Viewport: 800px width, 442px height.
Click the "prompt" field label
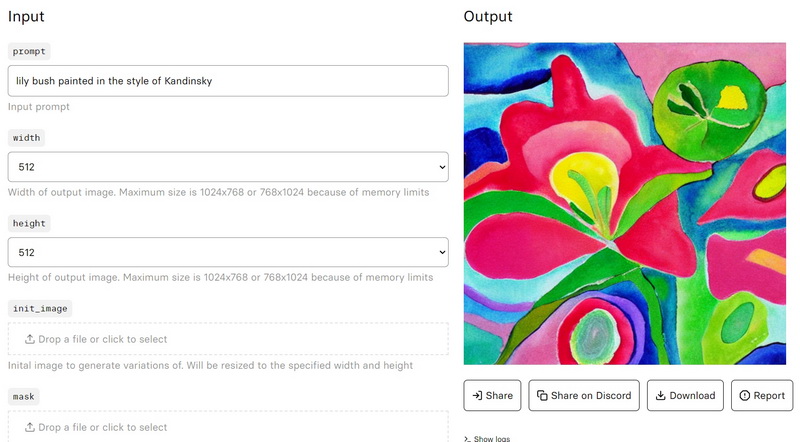pyautogui.click(x=30, y=50)
